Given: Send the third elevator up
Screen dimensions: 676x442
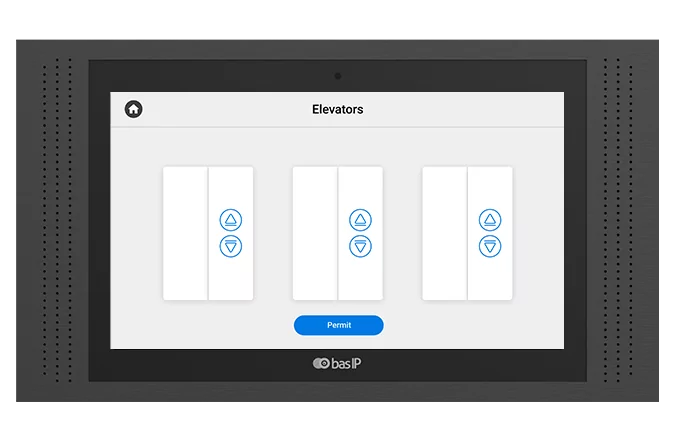Looking at the screenshot, I should pos(489,220).
